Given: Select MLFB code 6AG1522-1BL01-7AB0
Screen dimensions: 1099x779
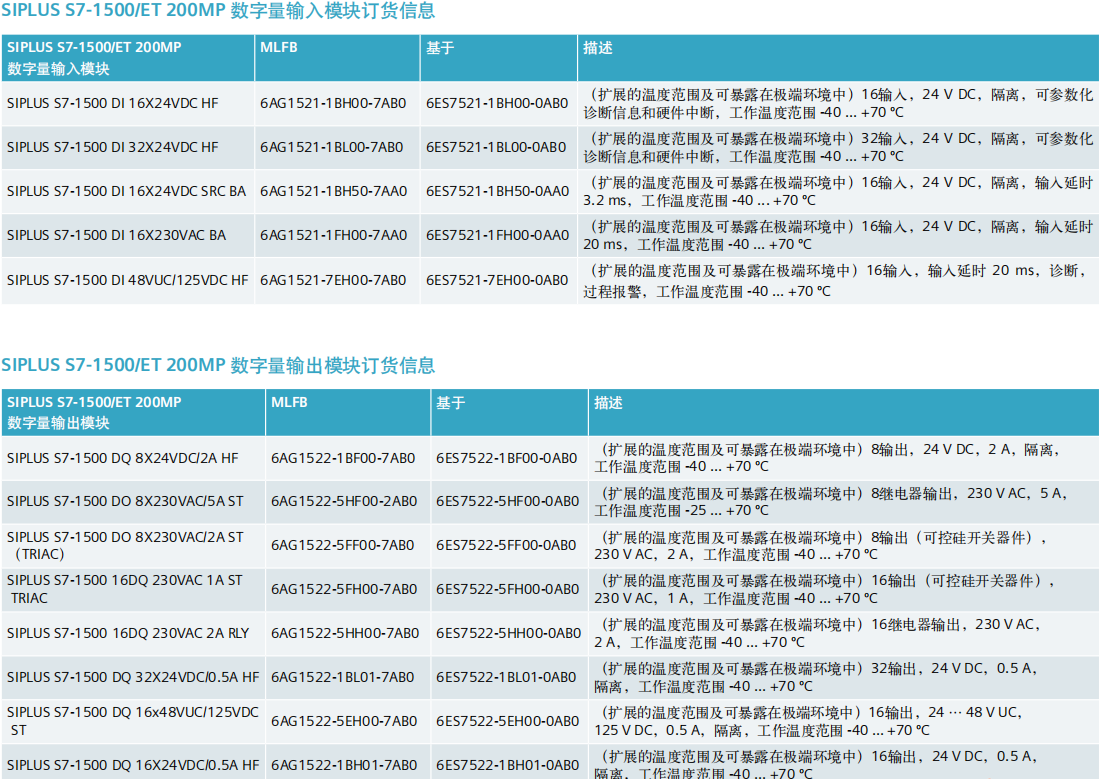Looking at the screenshot, I should tap(343, 677).
